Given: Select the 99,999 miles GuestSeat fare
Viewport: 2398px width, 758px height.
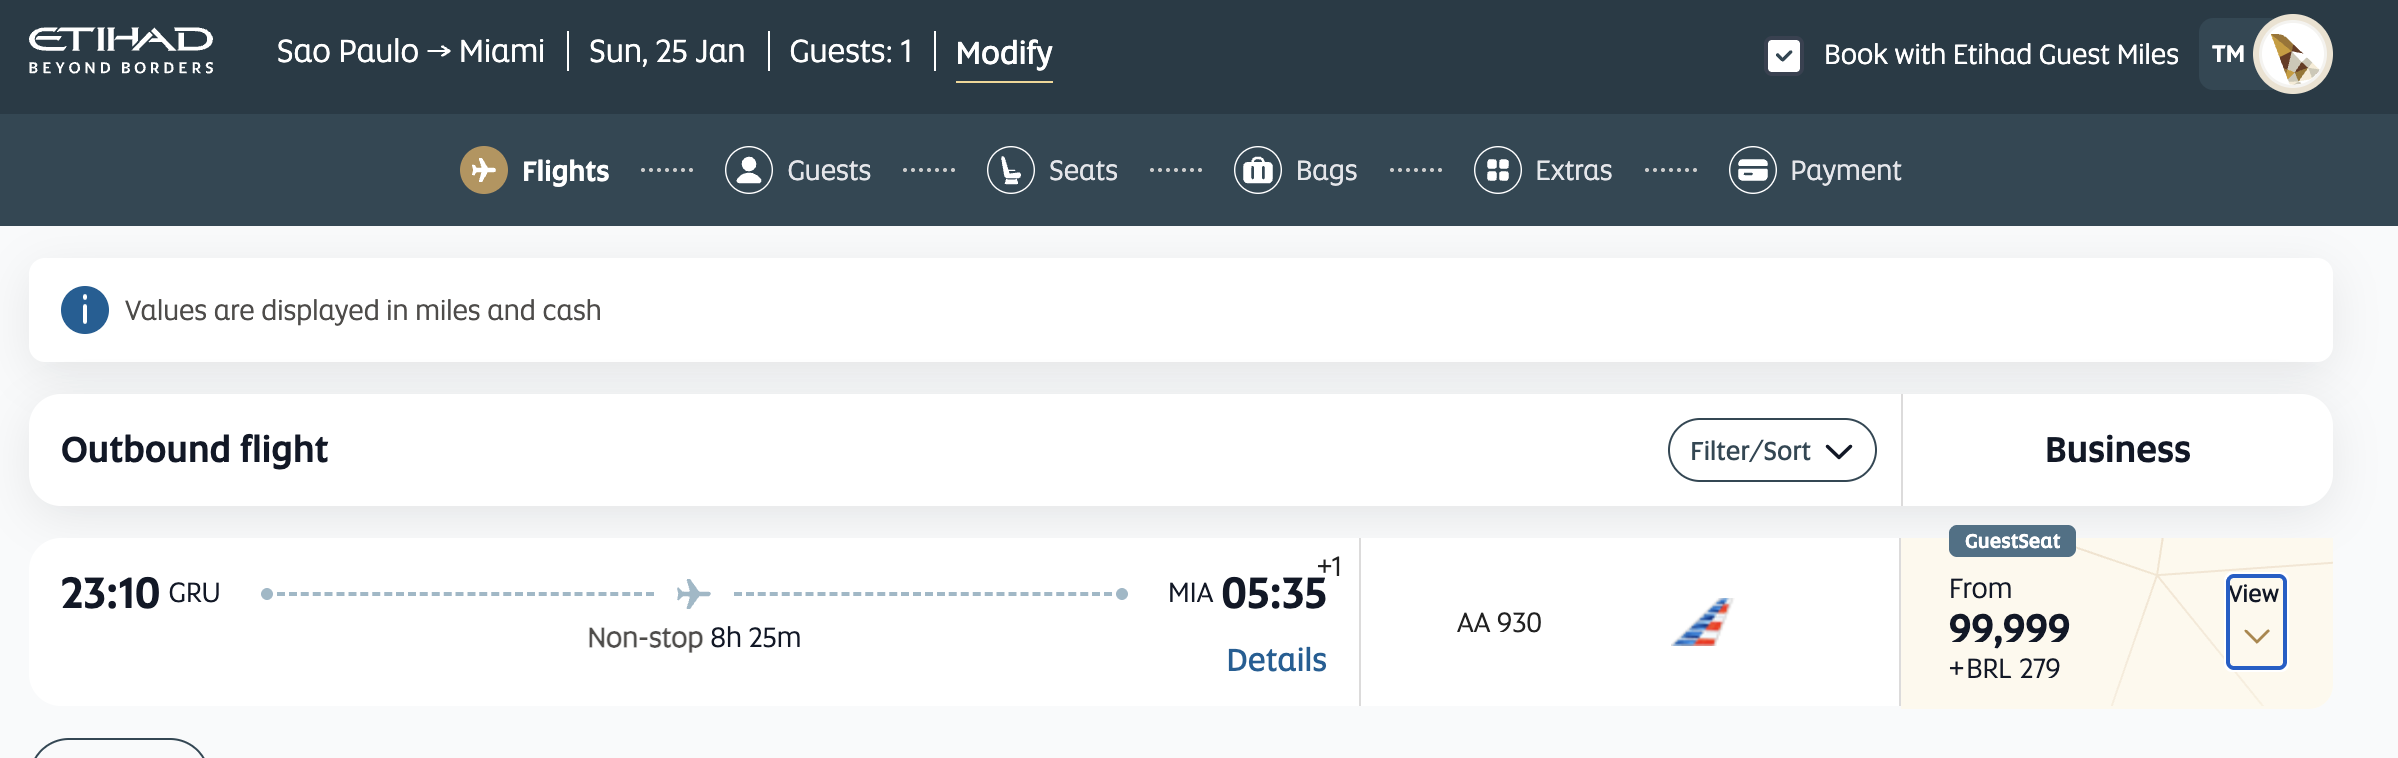Looking at the screenshot, I should click(2008, 628).
